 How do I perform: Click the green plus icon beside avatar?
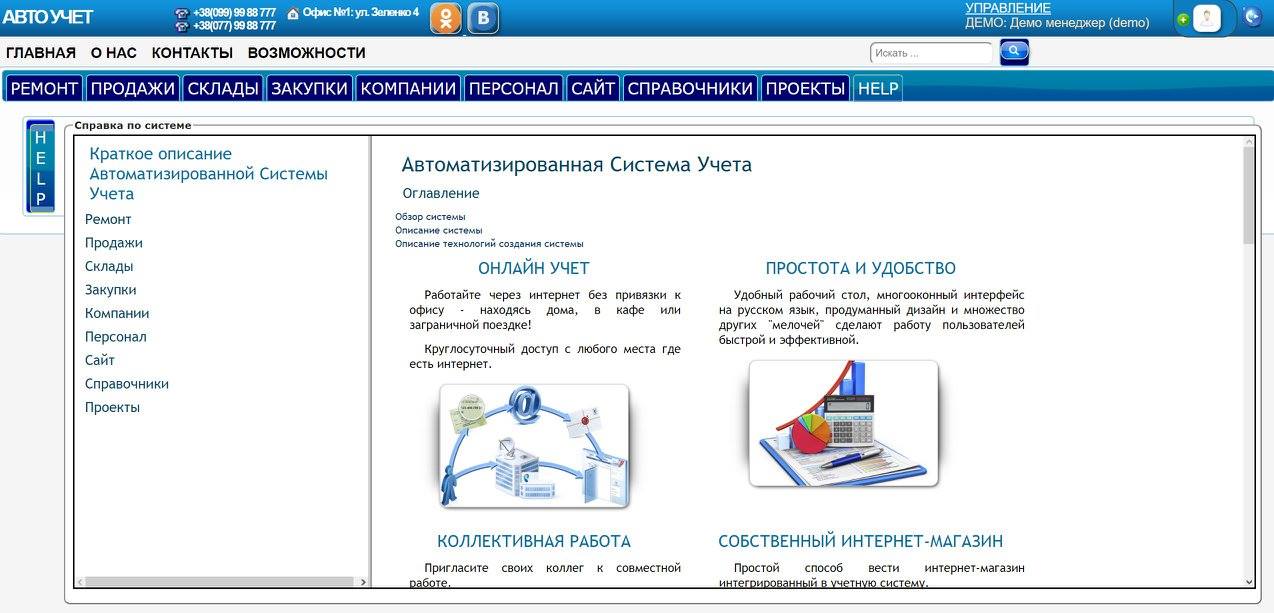pyautogui.click(x=1183, y=19)
